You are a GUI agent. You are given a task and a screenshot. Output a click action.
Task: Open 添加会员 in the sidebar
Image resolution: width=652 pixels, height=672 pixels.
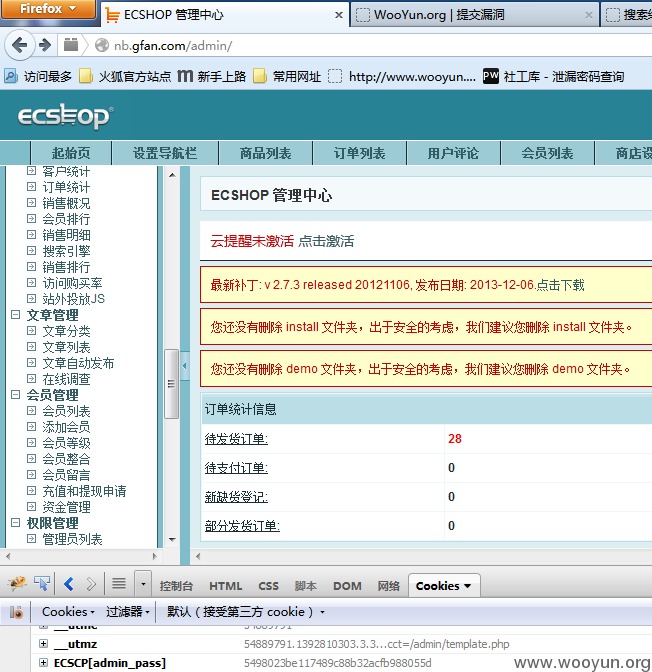click(66, 427)
